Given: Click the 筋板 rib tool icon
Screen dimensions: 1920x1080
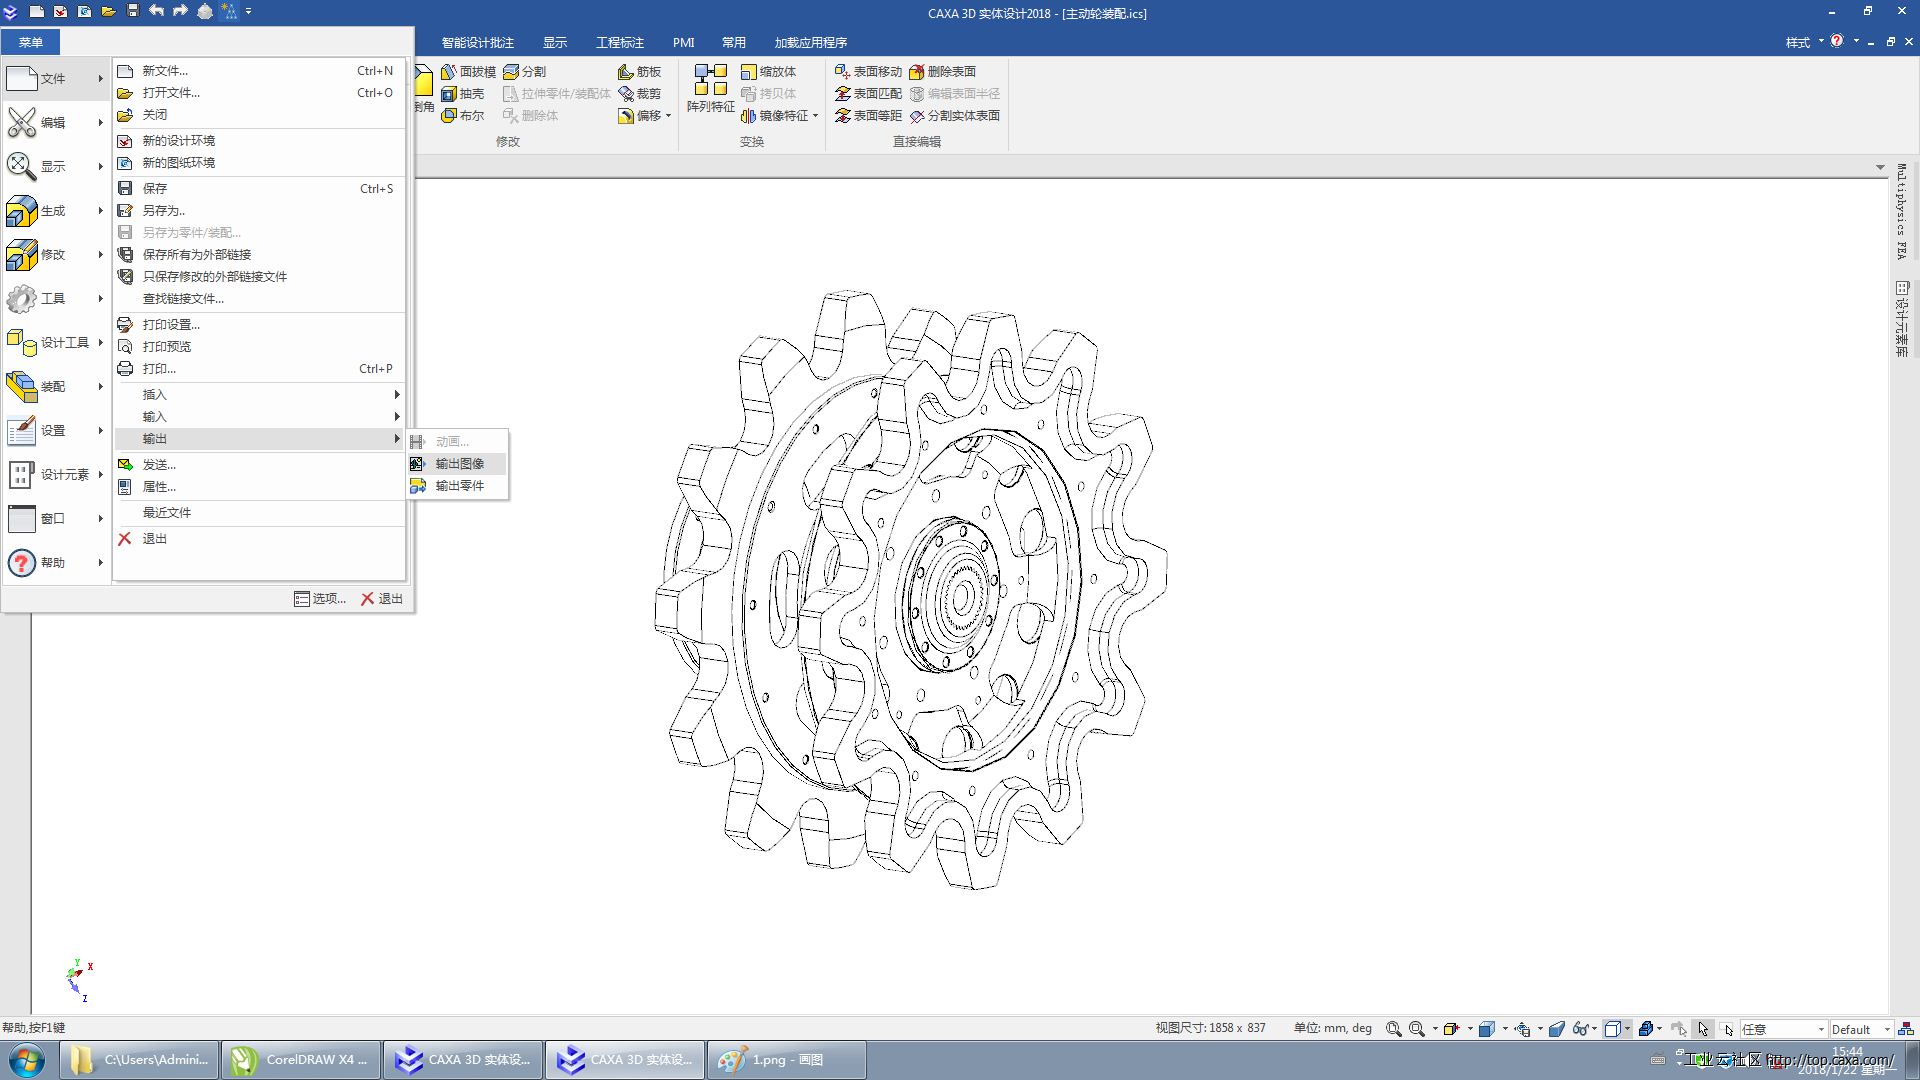Looking at the screenshot, I should tap(626, 72).
